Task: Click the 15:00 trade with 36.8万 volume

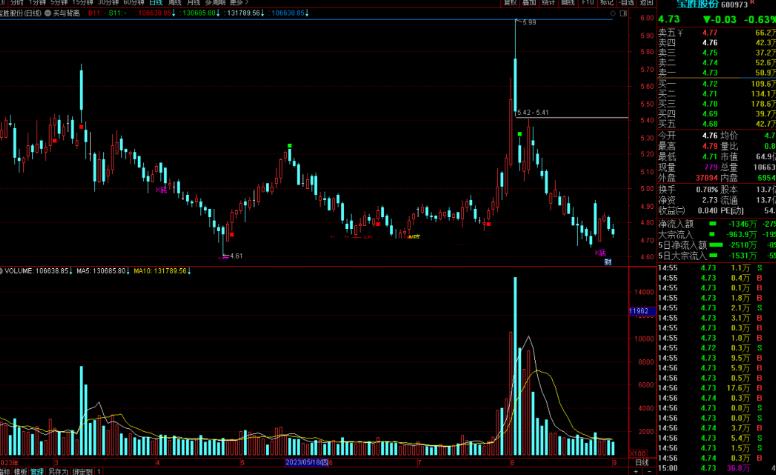Action: click(717, 468)
